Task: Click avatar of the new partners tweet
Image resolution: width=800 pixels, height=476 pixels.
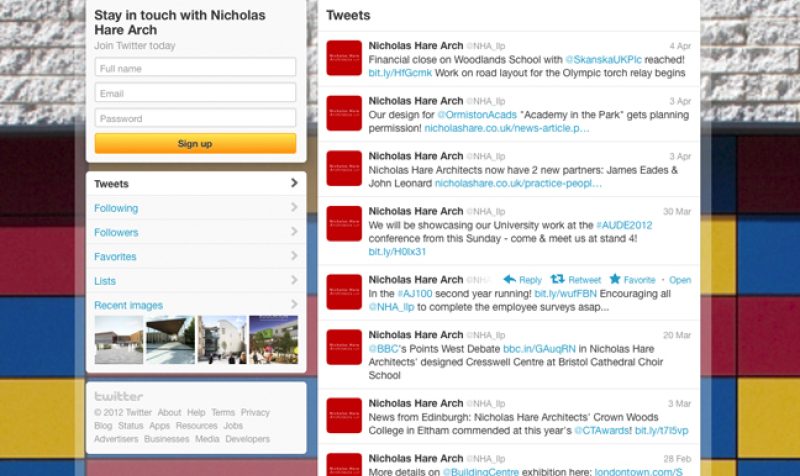Action: coord(344,168)
